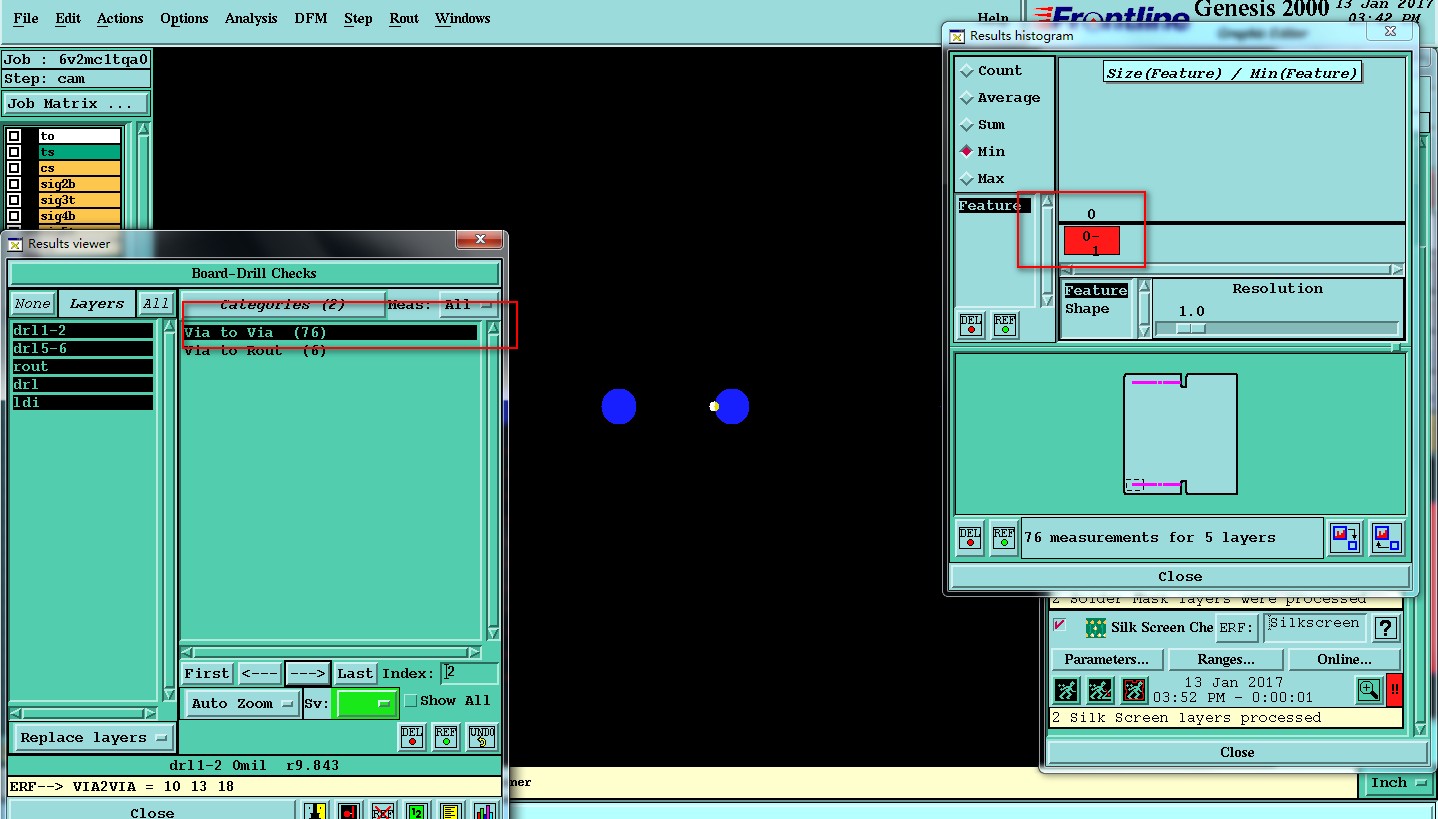Image resolution: width=1438 pixels, height=819 pixels.
Task: Toggle visibility box for layer sig2b
Action: [14, 184]
